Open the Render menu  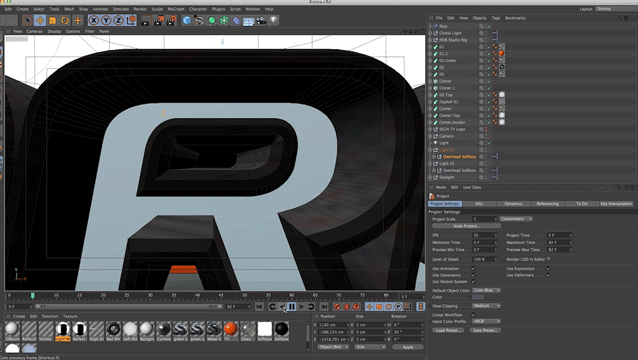click(x=140, y=9)
